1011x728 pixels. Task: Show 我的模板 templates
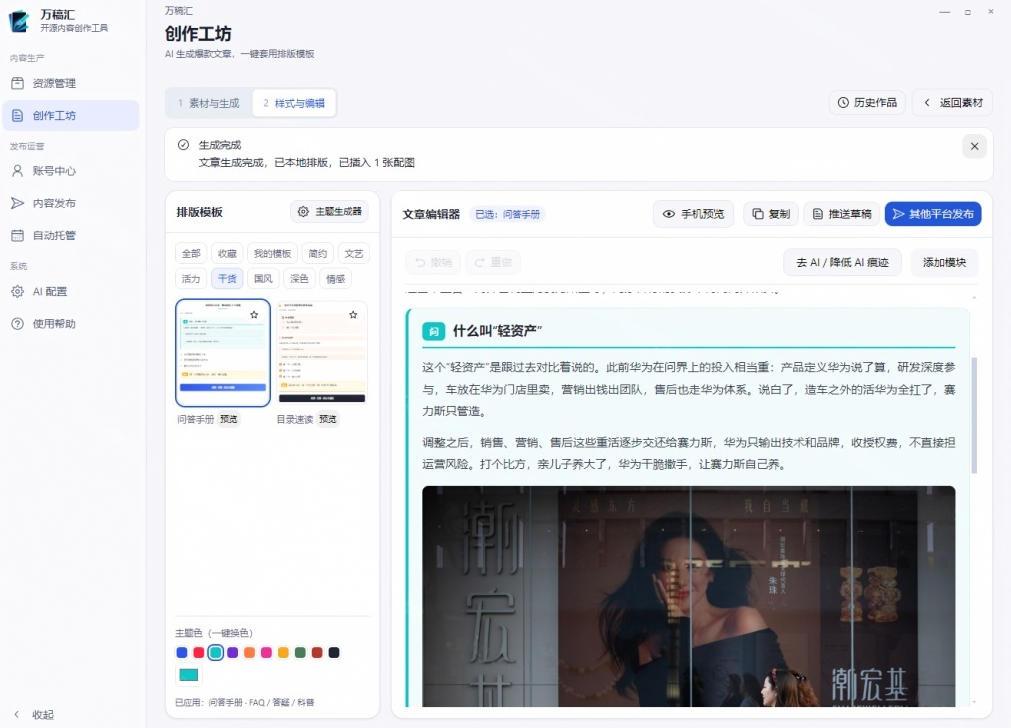272,253
